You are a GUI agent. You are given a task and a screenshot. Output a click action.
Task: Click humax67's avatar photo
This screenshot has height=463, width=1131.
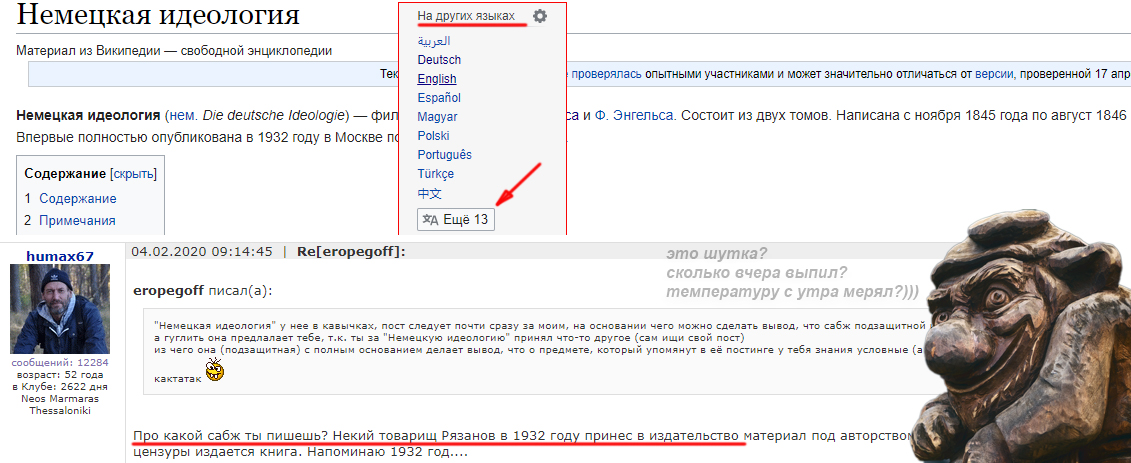pos(60,309)
